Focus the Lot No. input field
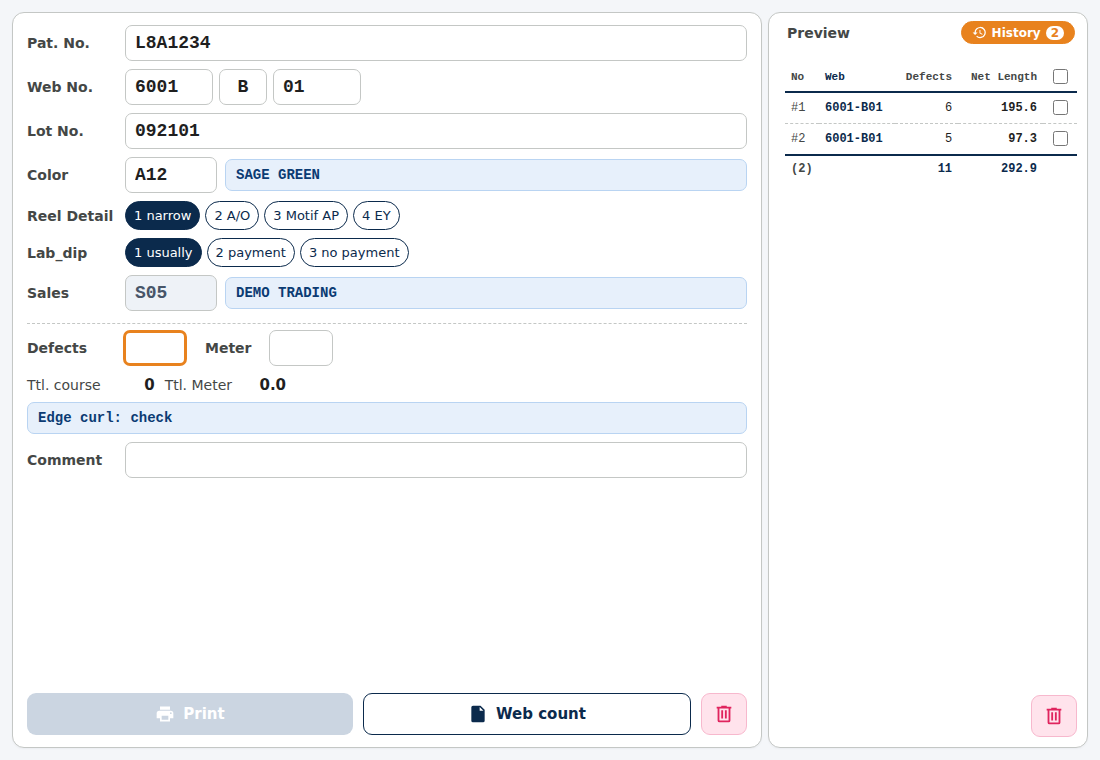Image resolution: width=1100 pixels, height=760 pixels. click(x=436, y=131)
